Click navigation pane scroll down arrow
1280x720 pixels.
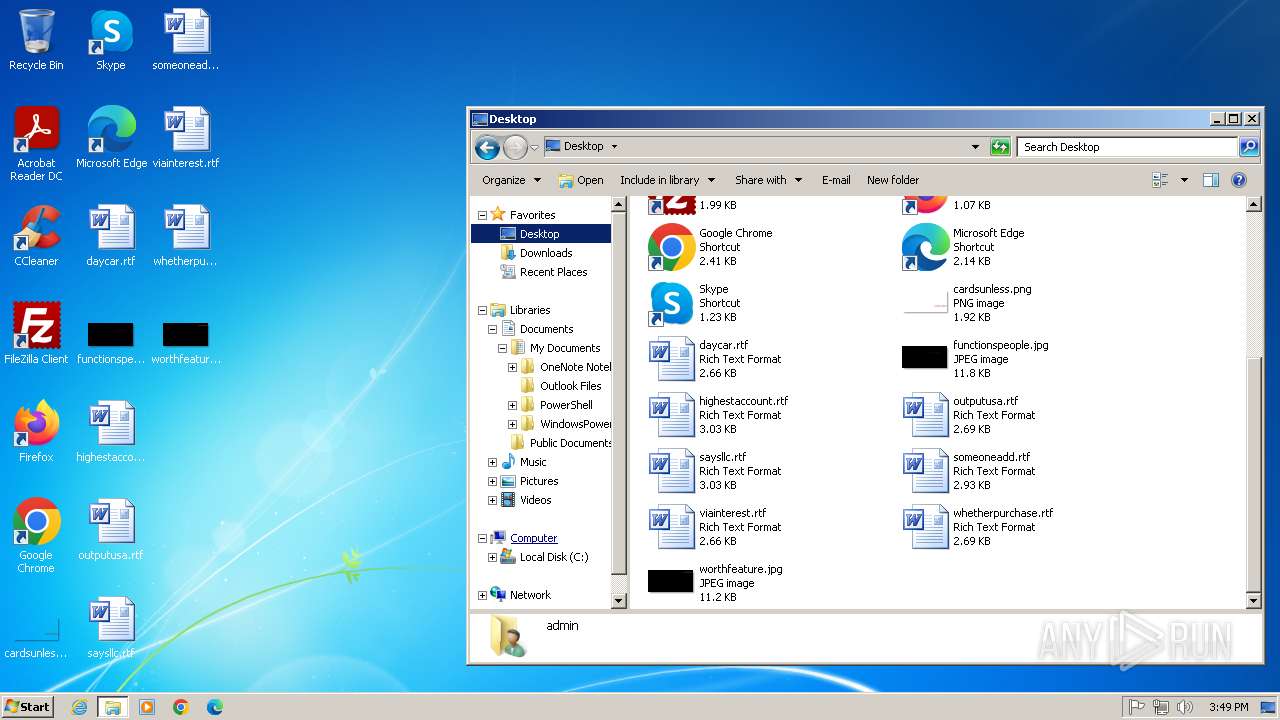pos(619,601)
